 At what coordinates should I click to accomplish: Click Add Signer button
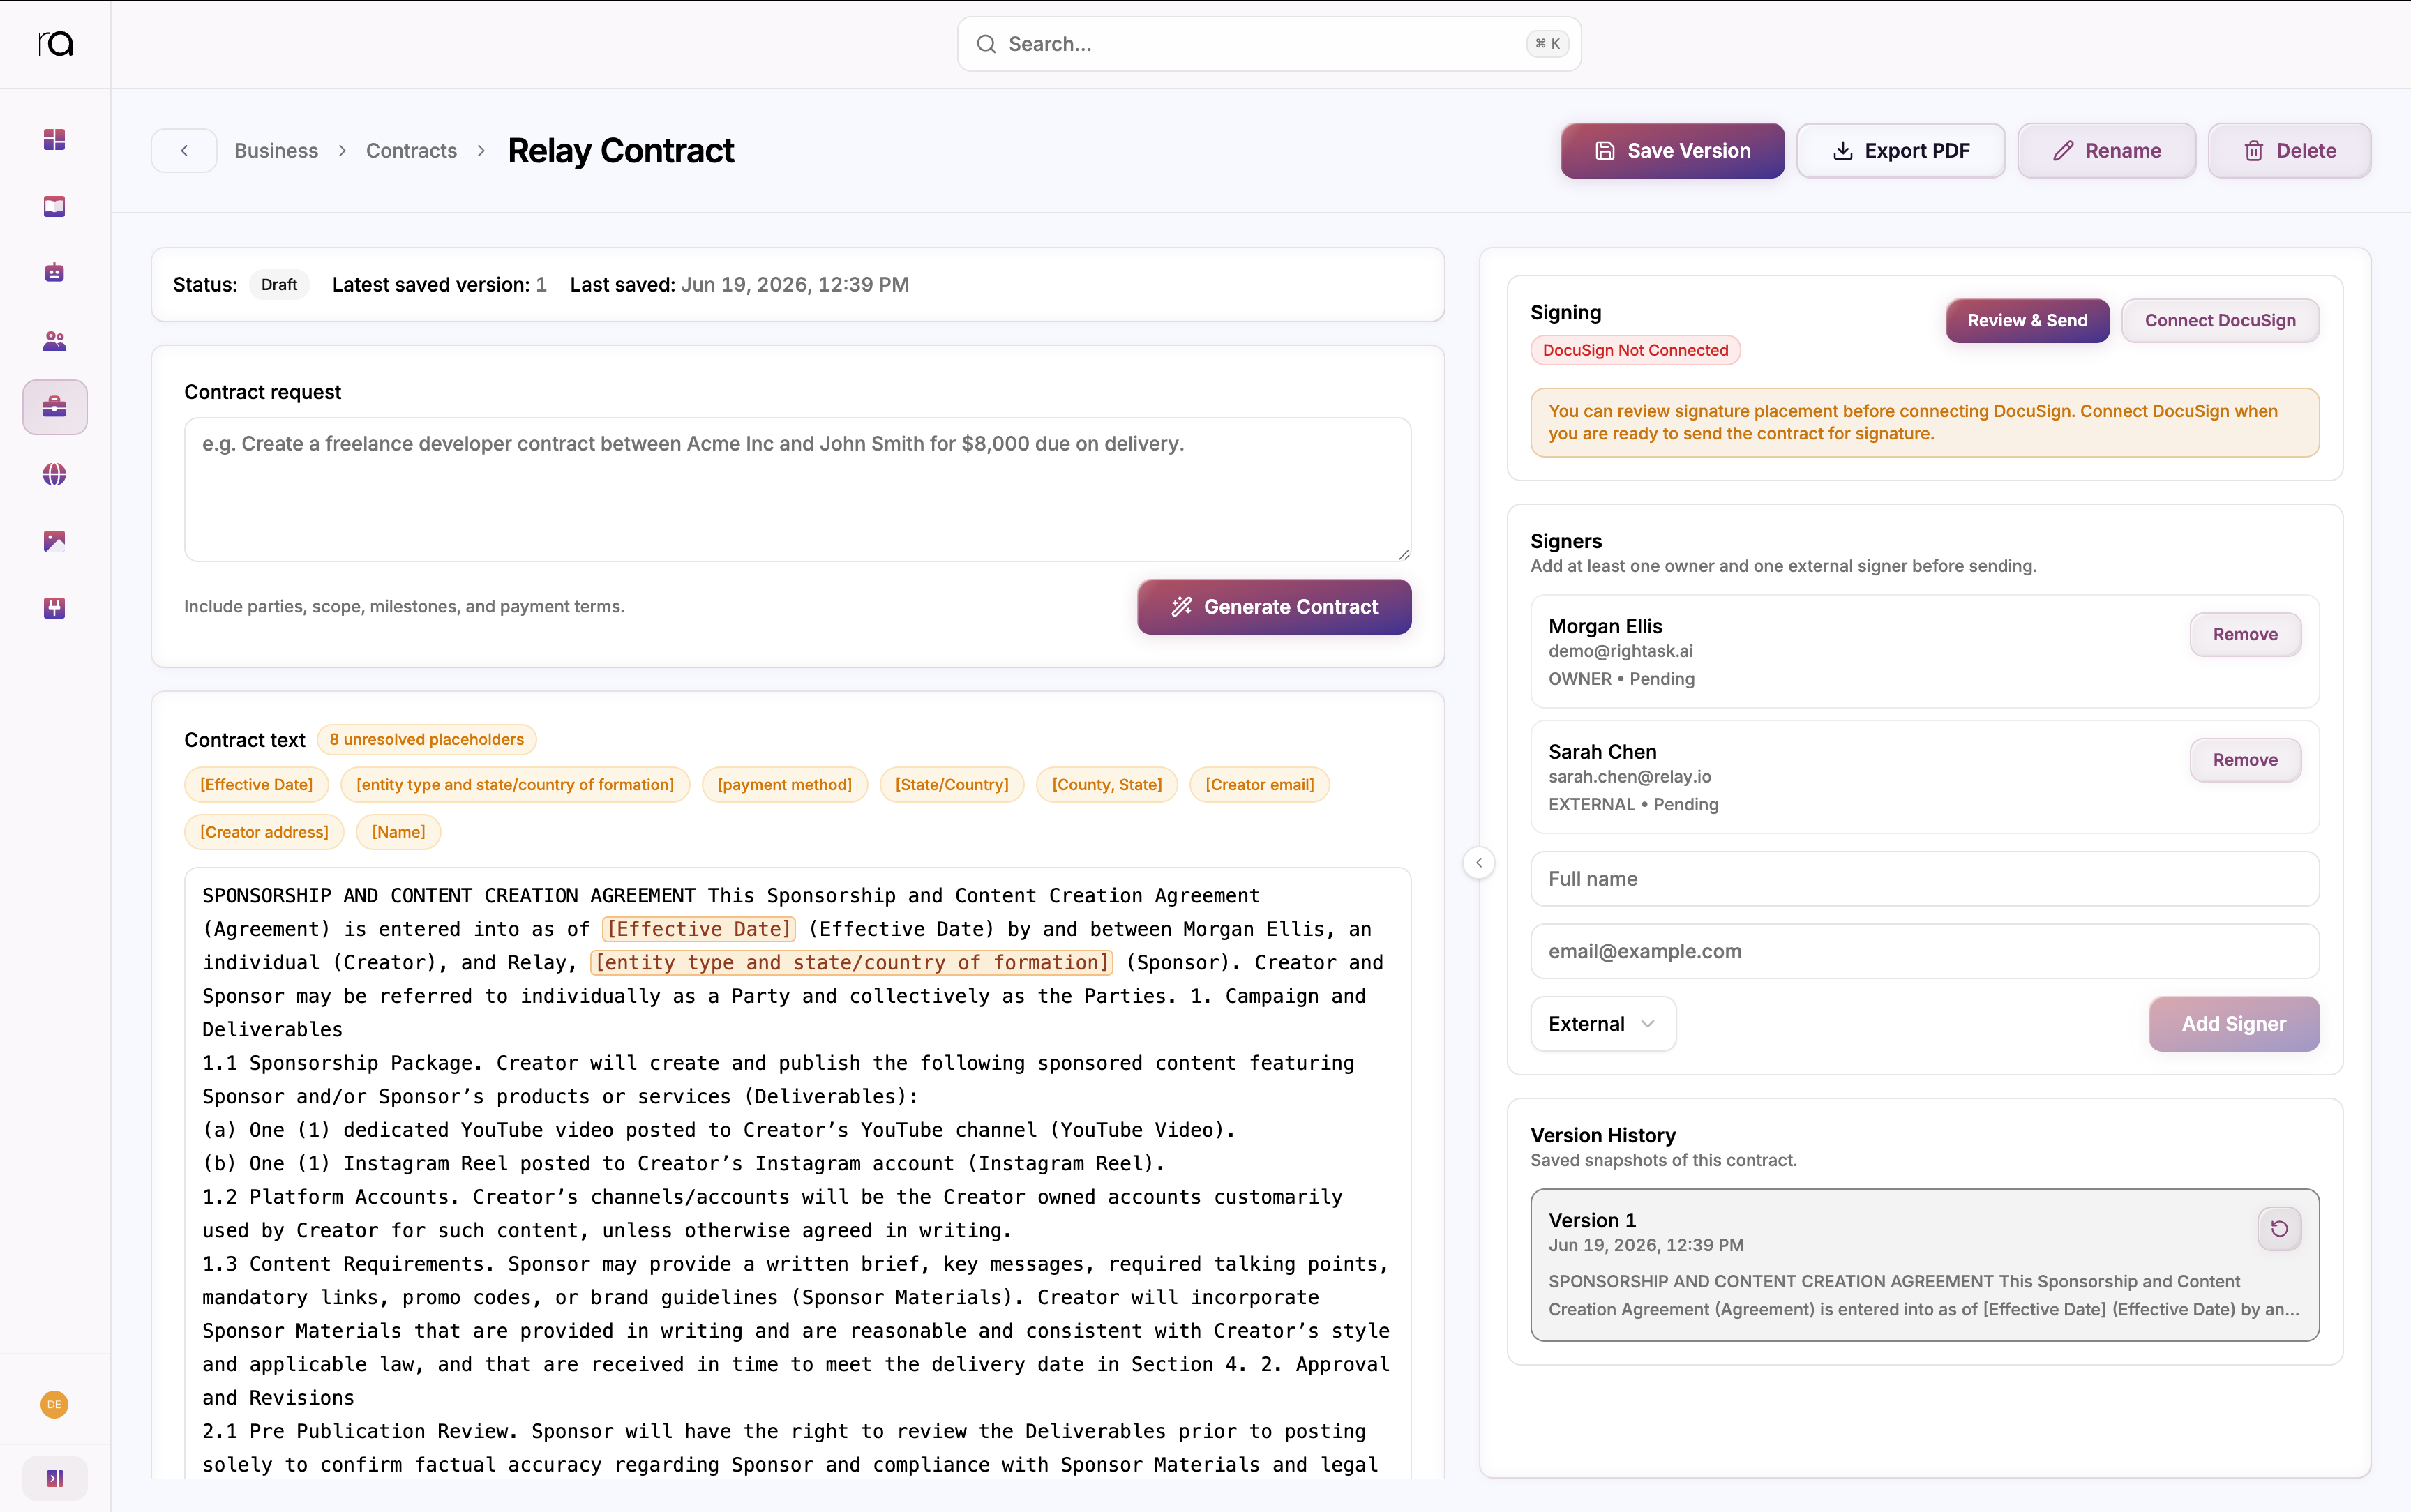point(2233,1023)
